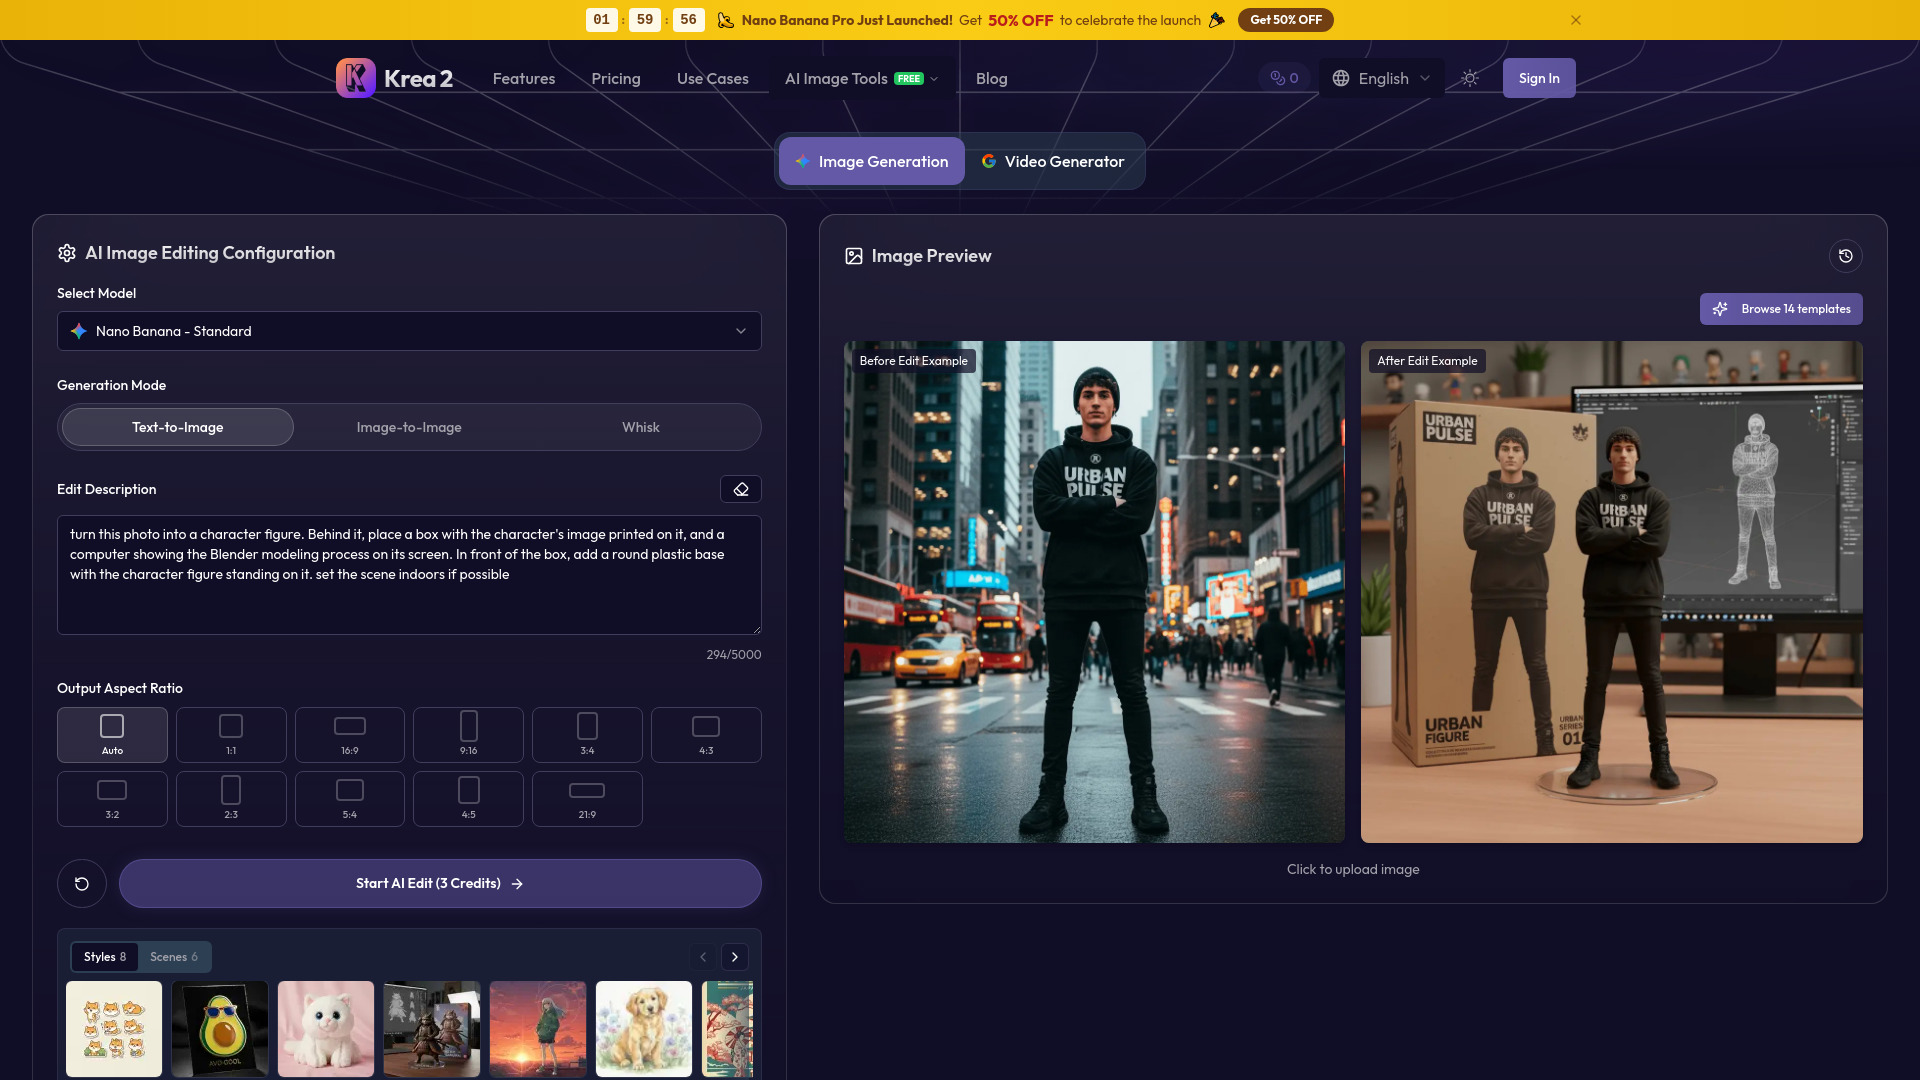
Task: Expand the AI Image Tools menu
Action: pyautogui.click(x=861, y=78)
